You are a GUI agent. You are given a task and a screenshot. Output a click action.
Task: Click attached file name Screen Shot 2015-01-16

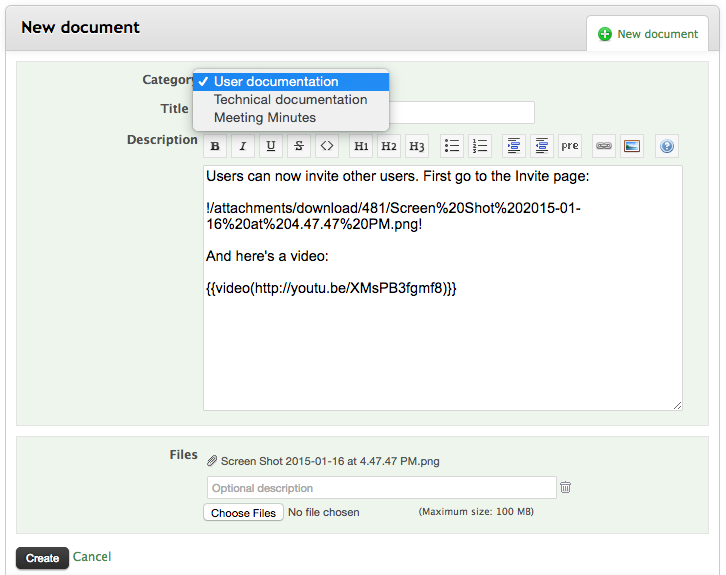pyautogui.click(x=330, y=461)
